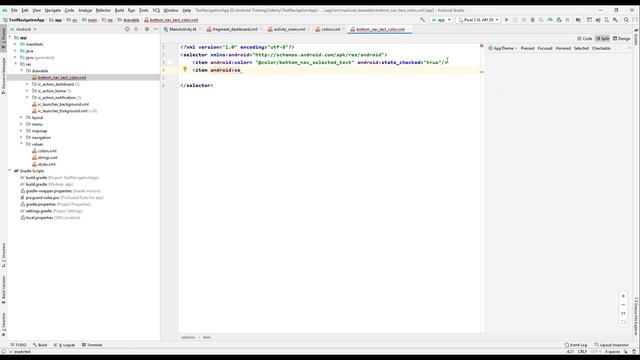Click the Search Everywhere magnifier icon
Screen dimensions: 640x360
tap(626, 20)
